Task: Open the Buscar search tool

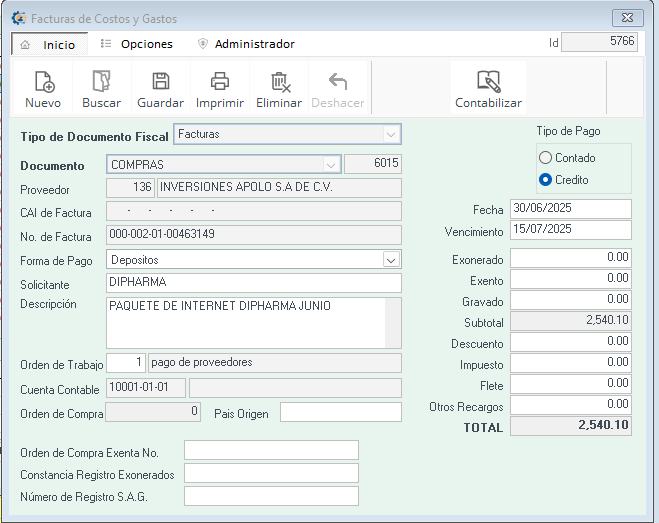Action: [101, 82]
